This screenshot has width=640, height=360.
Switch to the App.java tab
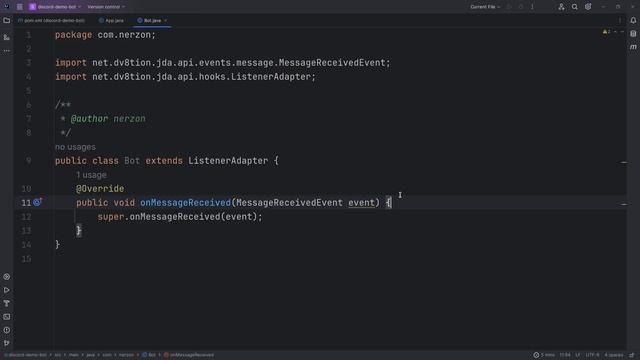111,20
